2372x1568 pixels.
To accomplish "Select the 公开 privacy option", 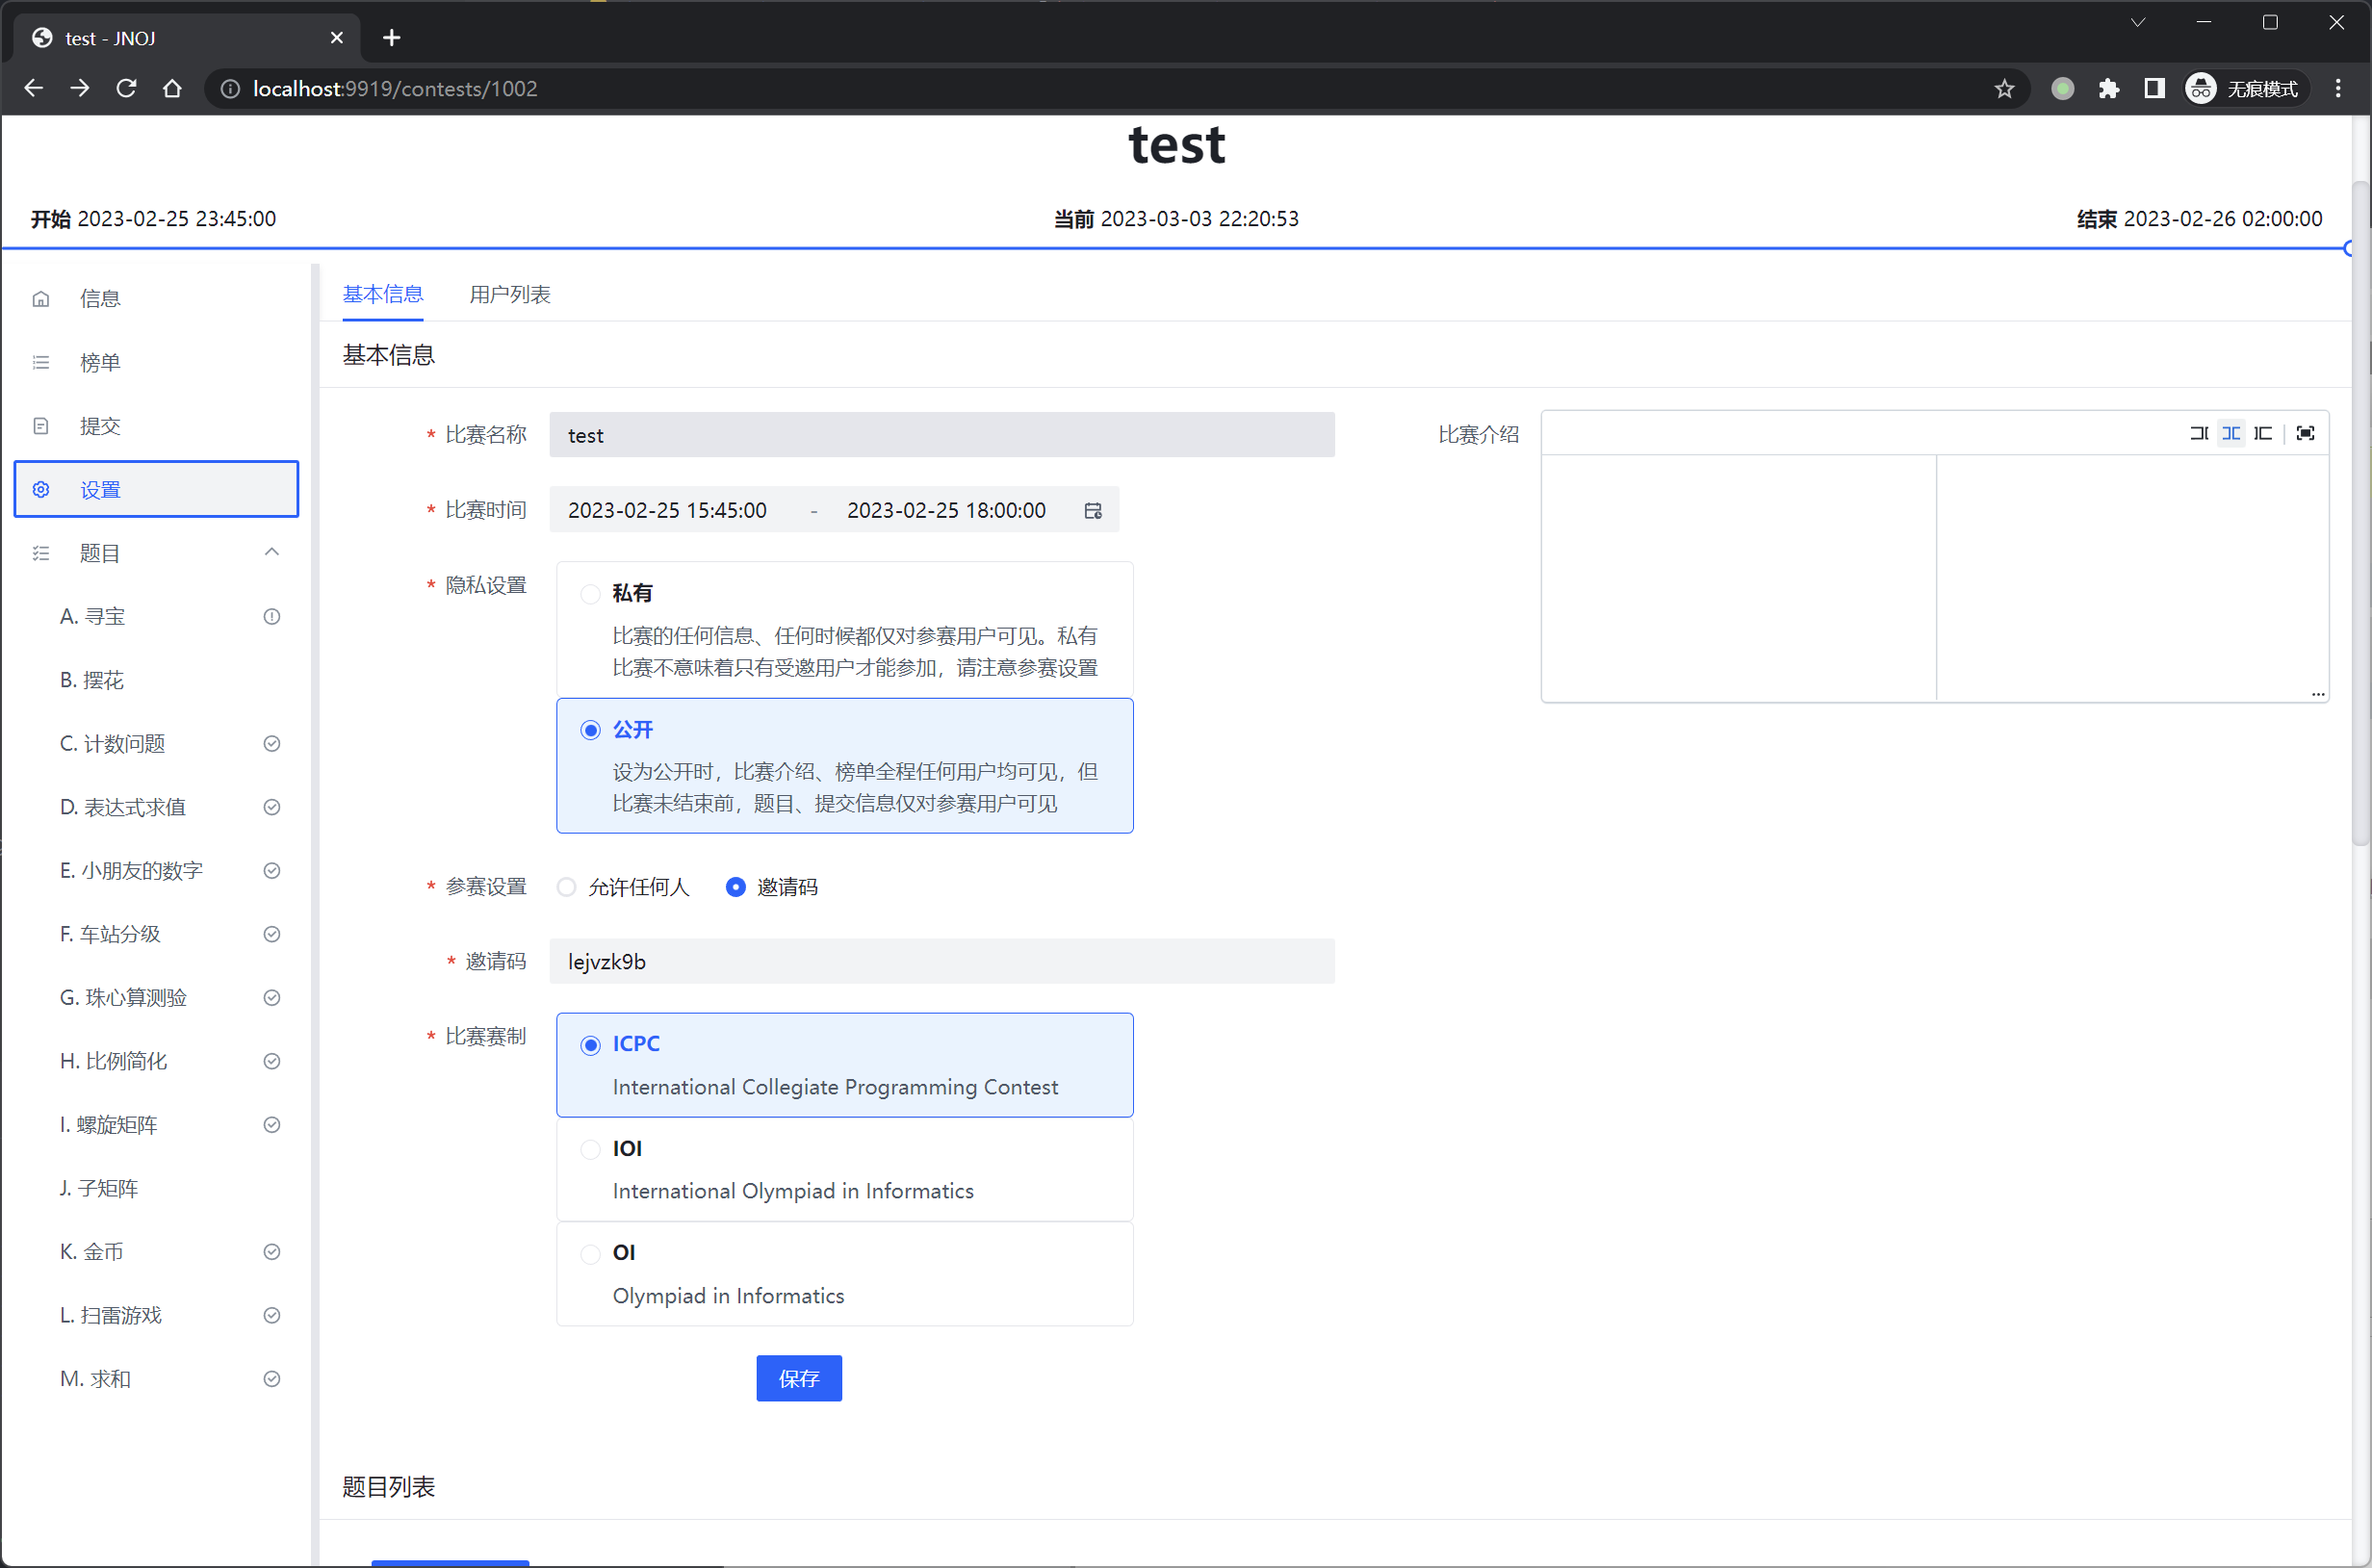I will [844, 765].
